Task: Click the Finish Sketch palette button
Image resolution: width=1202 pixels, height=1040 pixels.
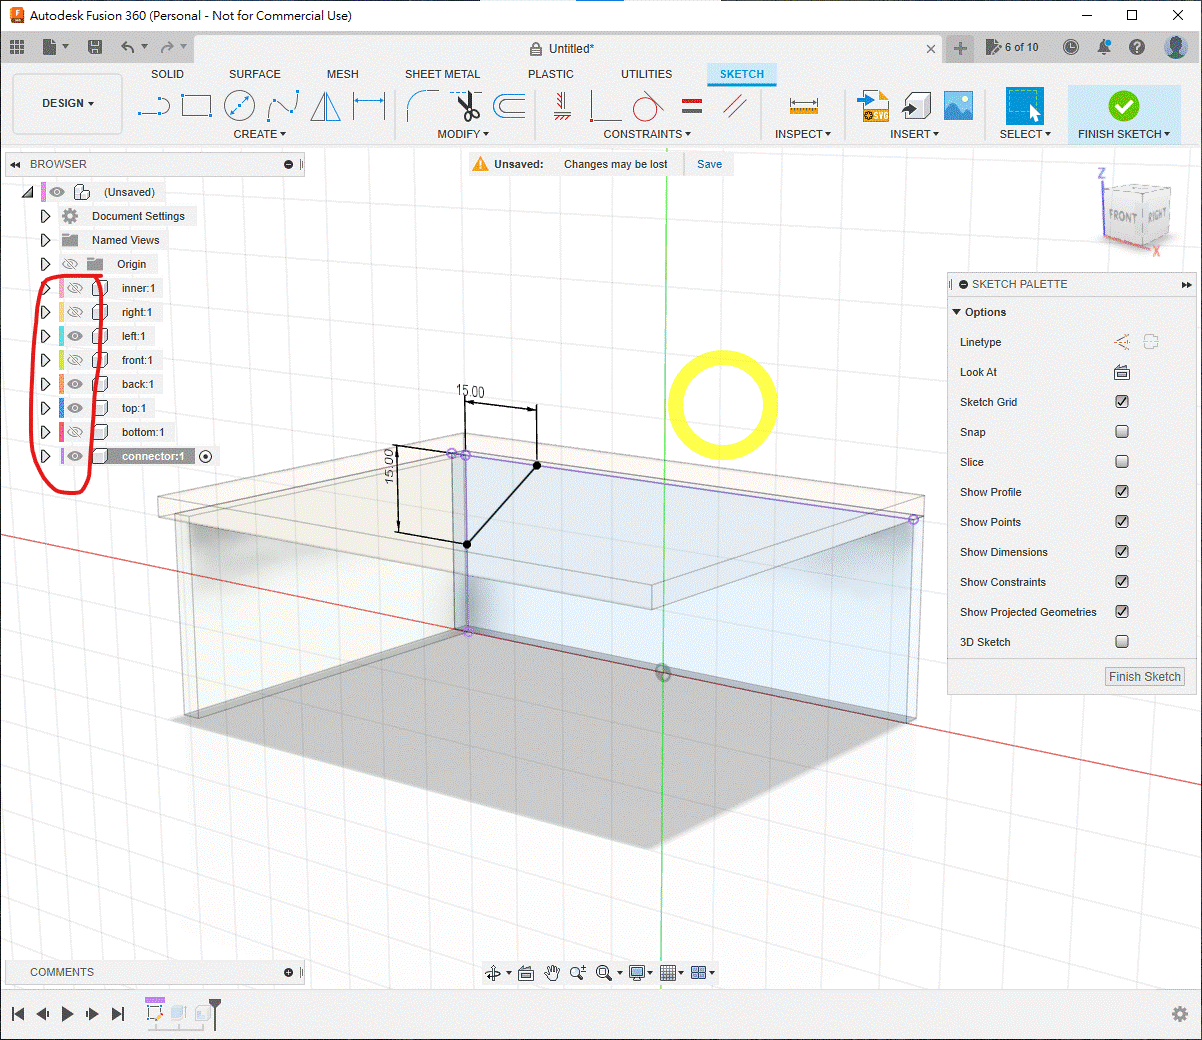Action: tap(1145, 677)
